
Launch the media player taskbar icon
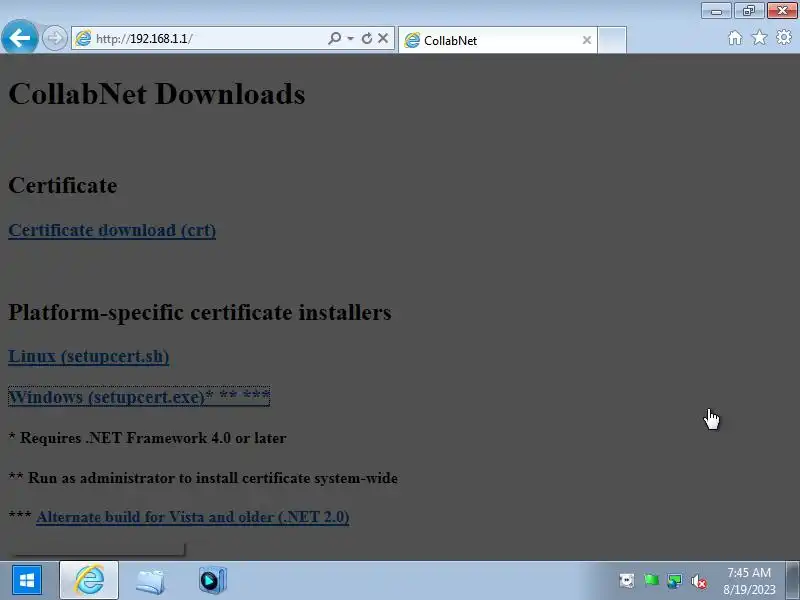coord(212,580)
